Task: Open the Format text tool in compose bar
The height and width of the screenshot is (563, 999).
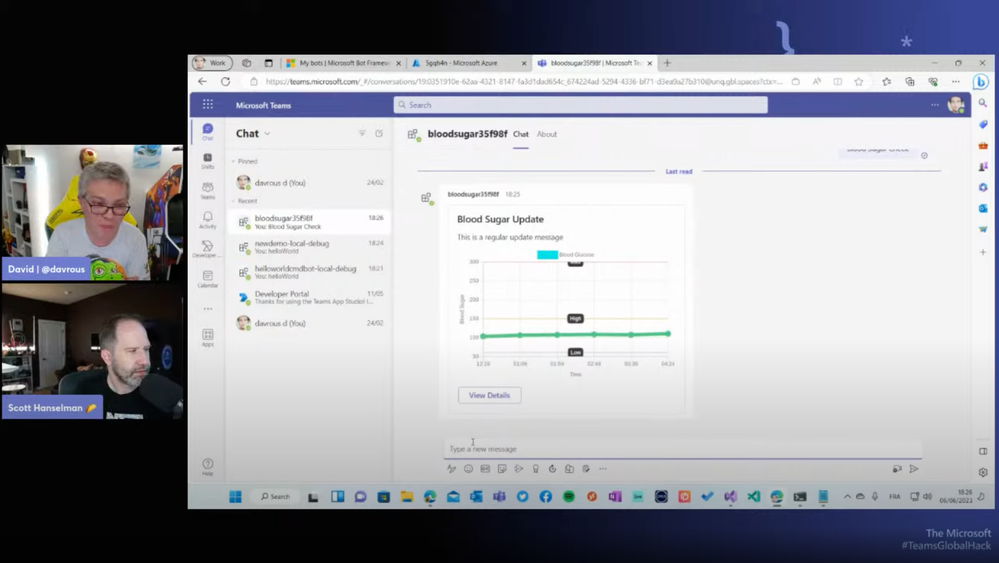Action: [452, 469]
